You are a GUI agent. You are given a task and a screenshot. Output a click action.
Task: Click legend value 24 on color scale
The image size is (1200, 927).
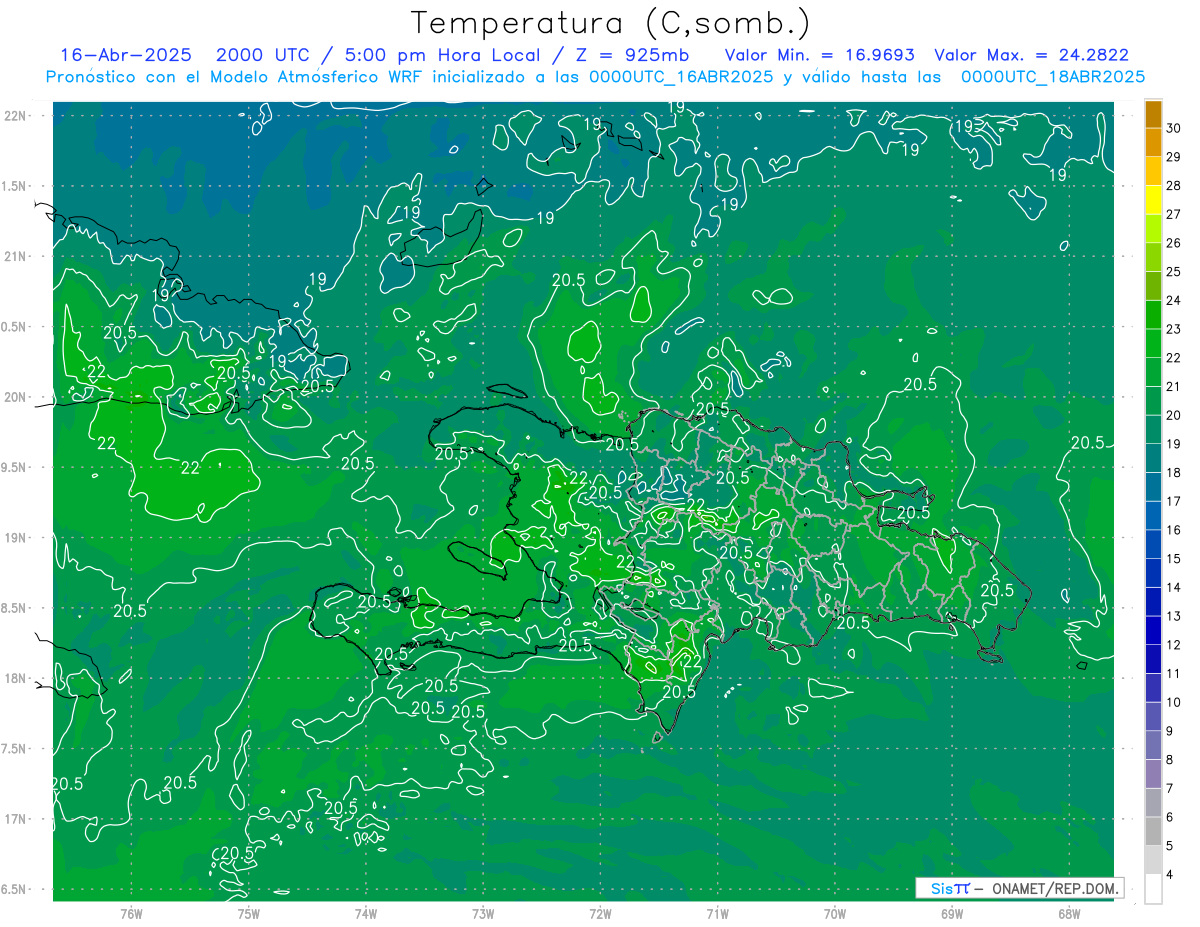click(1173, 300)
